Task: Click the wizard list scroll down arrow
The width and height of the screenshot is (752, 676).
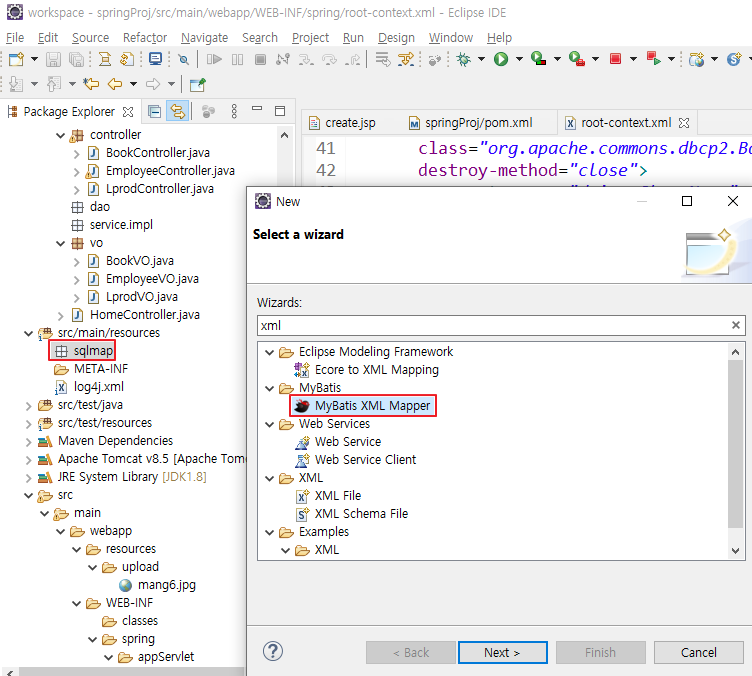Action: point(735,550)
